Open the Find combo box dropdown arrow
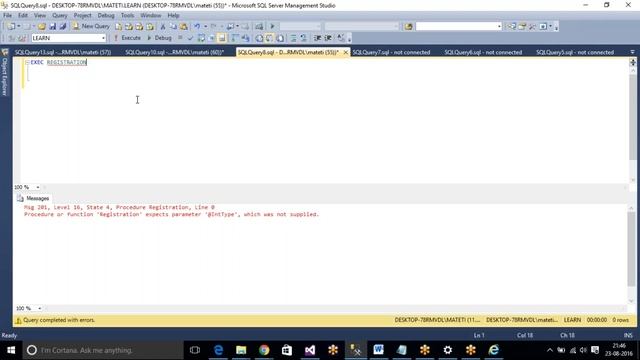The image size is (640, 360). click(499, 27)
